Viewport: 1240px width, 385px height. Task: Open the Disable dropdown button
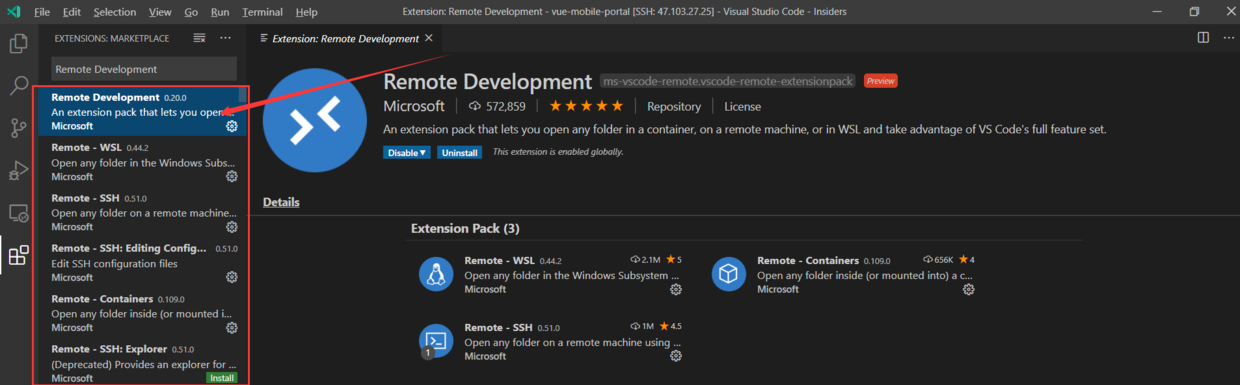coord(407,152)
